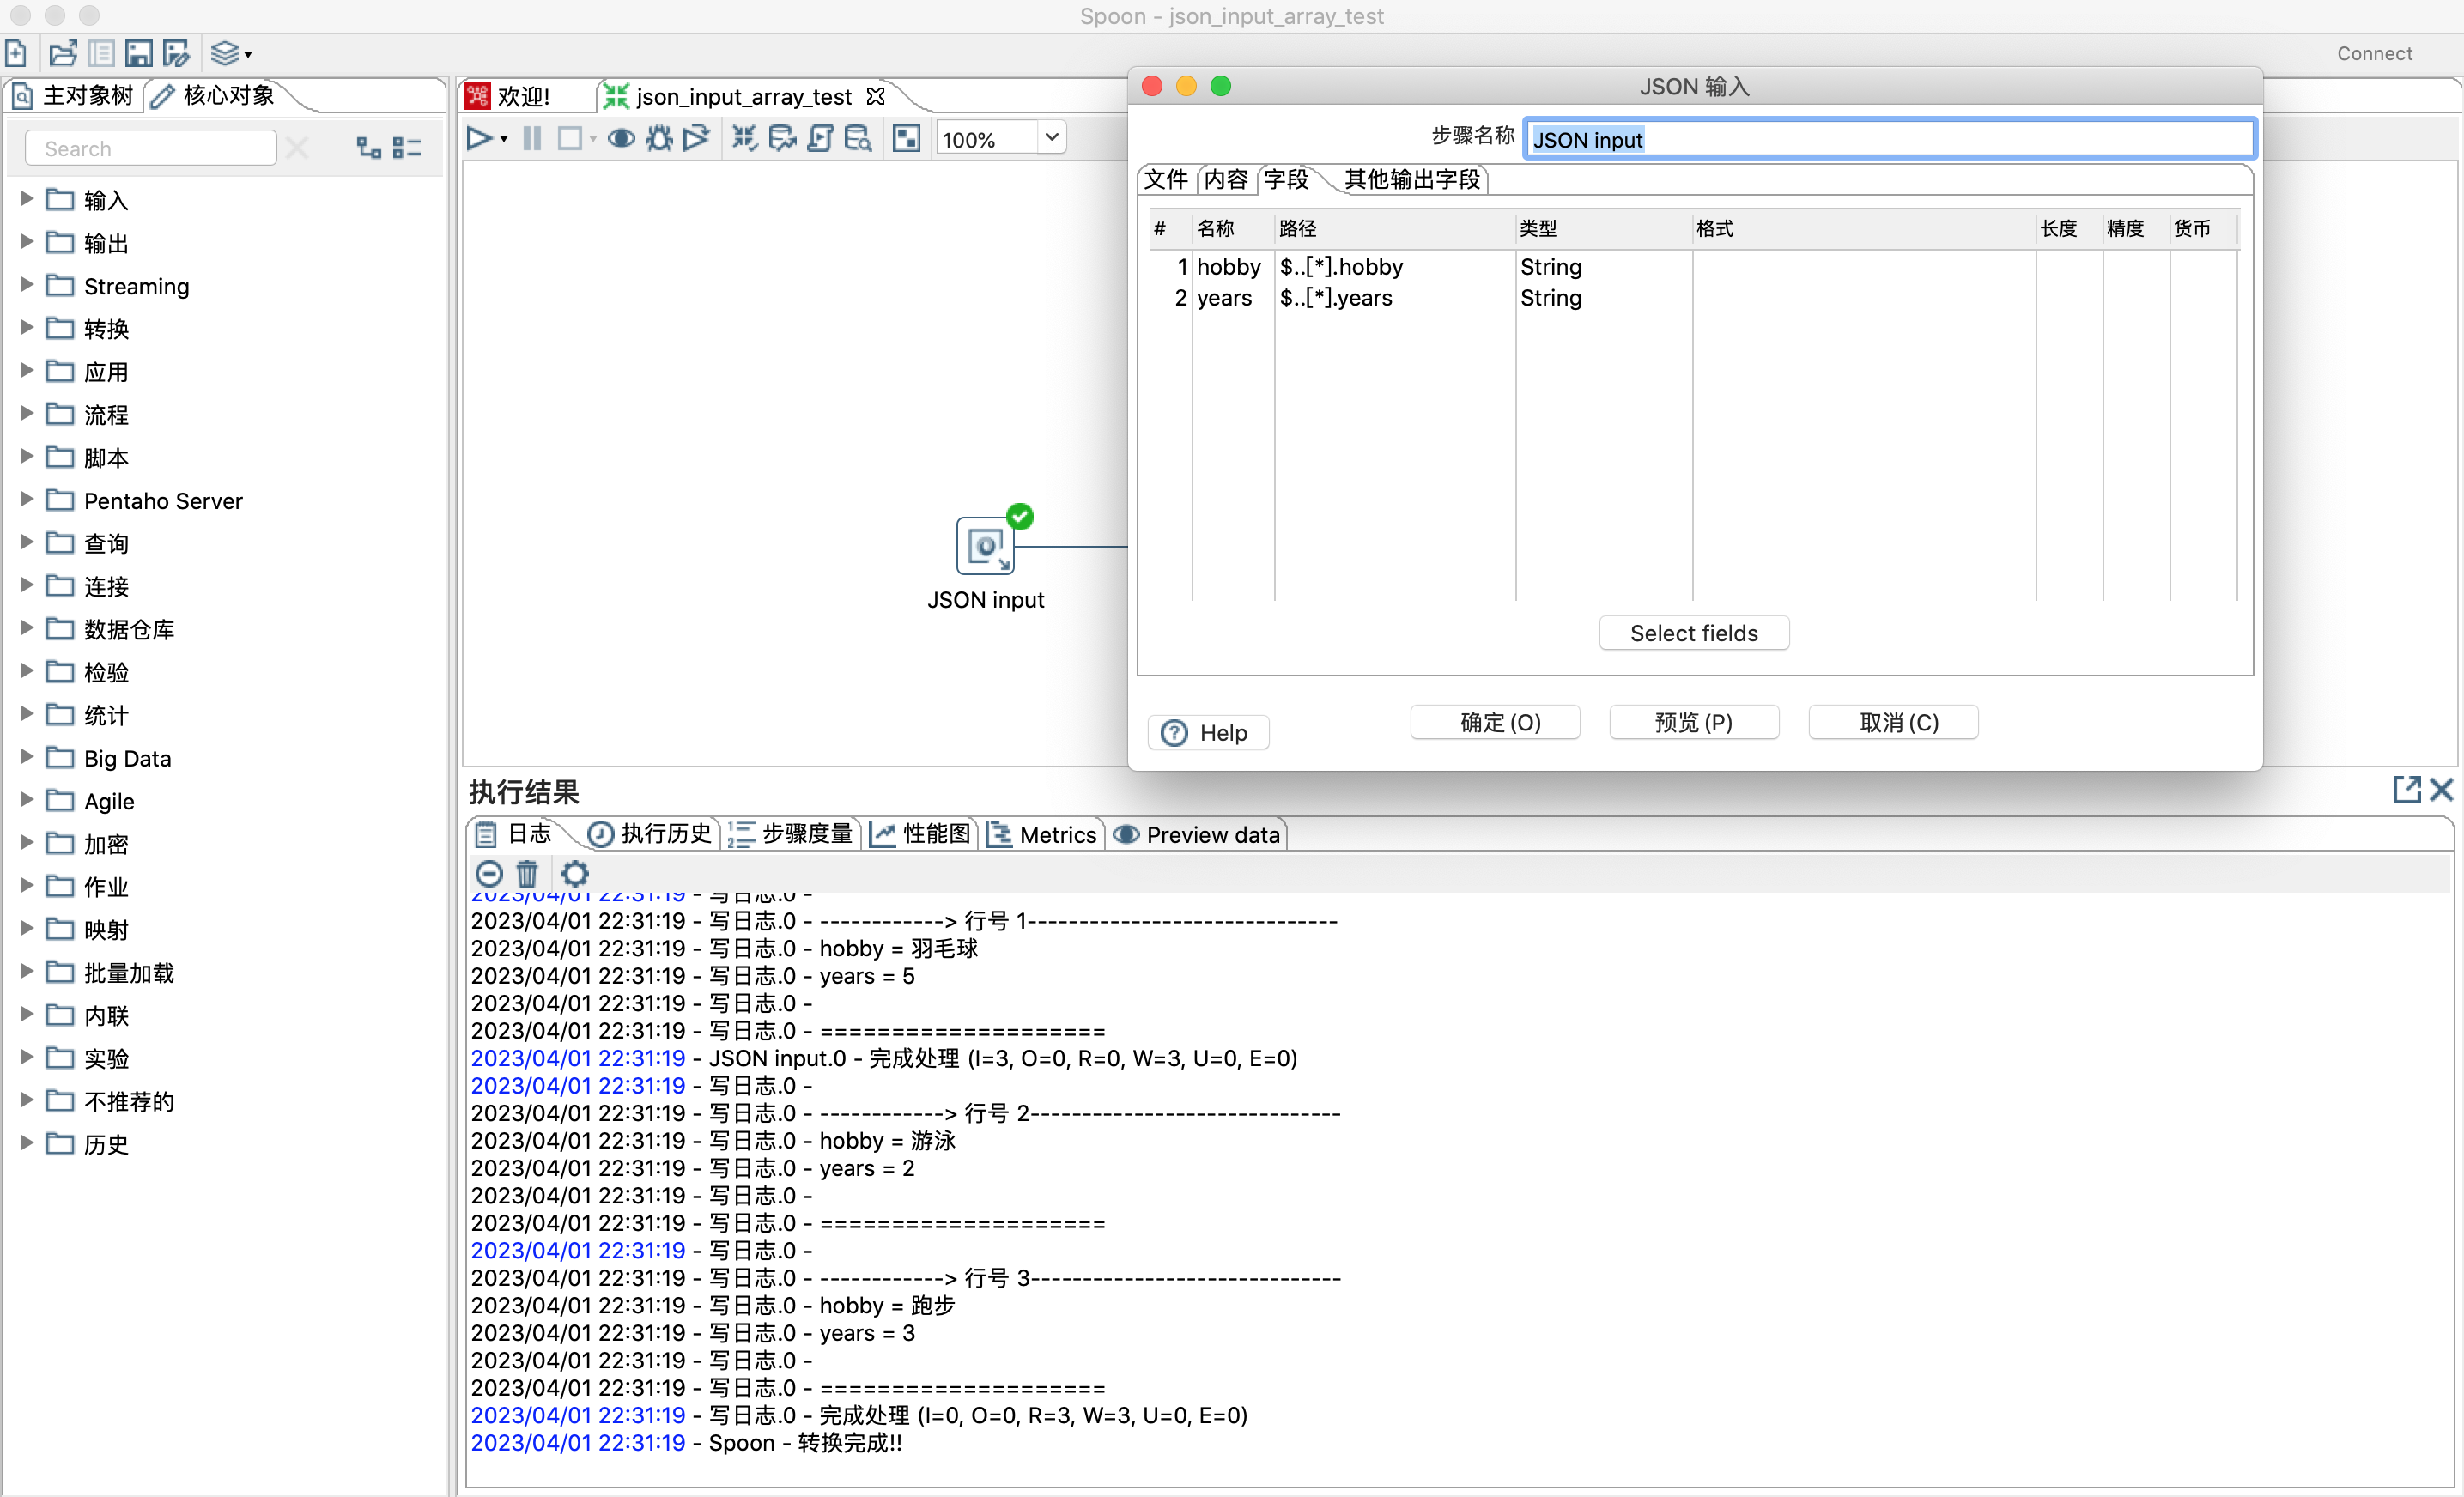Click the Verify transformation icon
Viewport: 2464px width, 1497px height.
[744, 139]
